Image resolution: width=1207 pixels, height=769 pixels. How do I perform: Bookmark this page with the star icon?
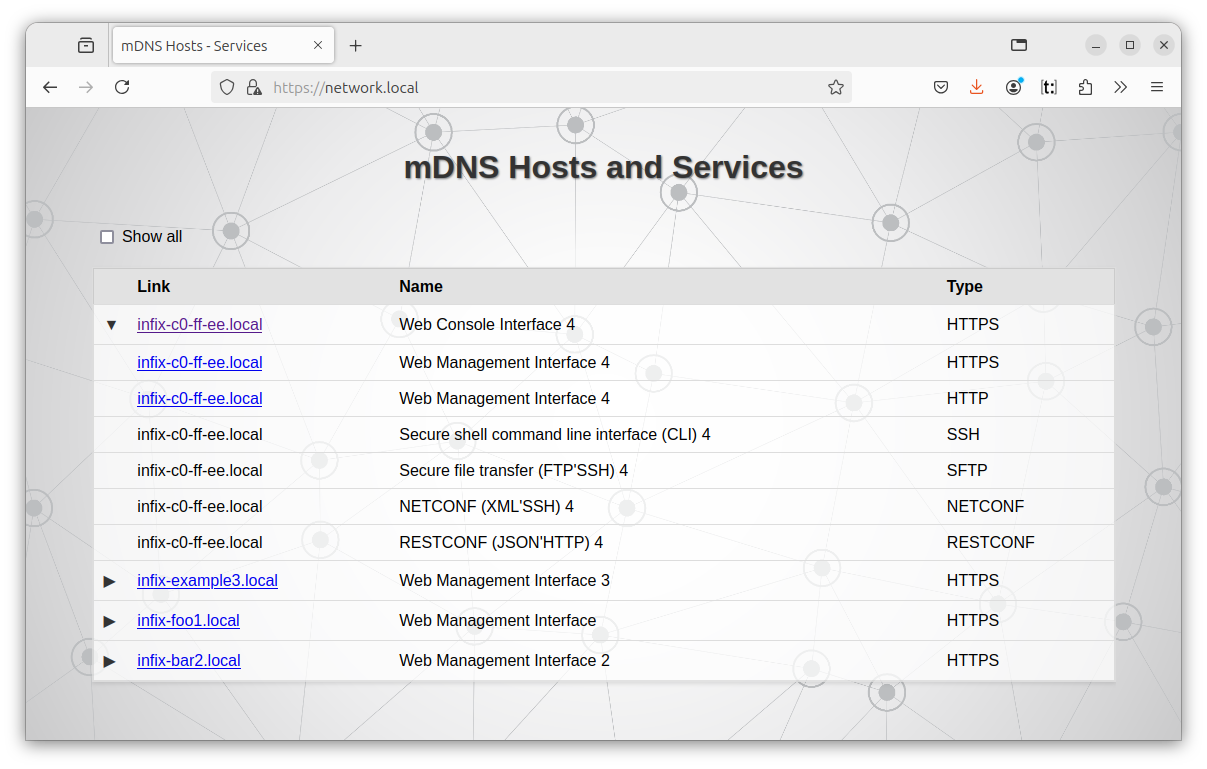[836, 87]
